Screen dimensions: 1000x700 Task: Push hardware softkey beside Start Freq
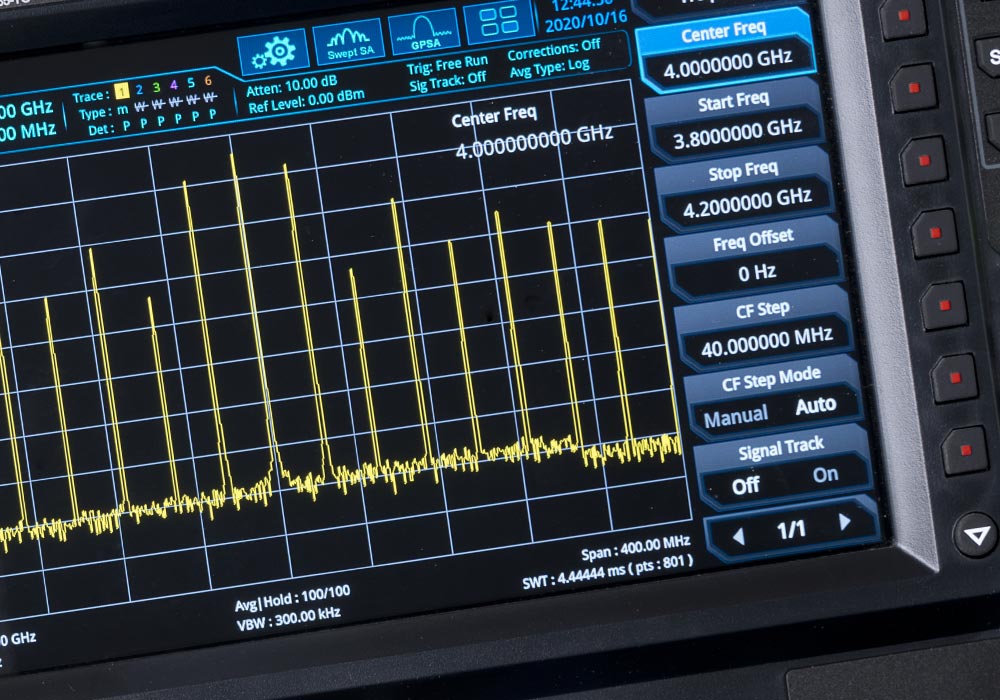pyautogui.click(x=913, y=88)
